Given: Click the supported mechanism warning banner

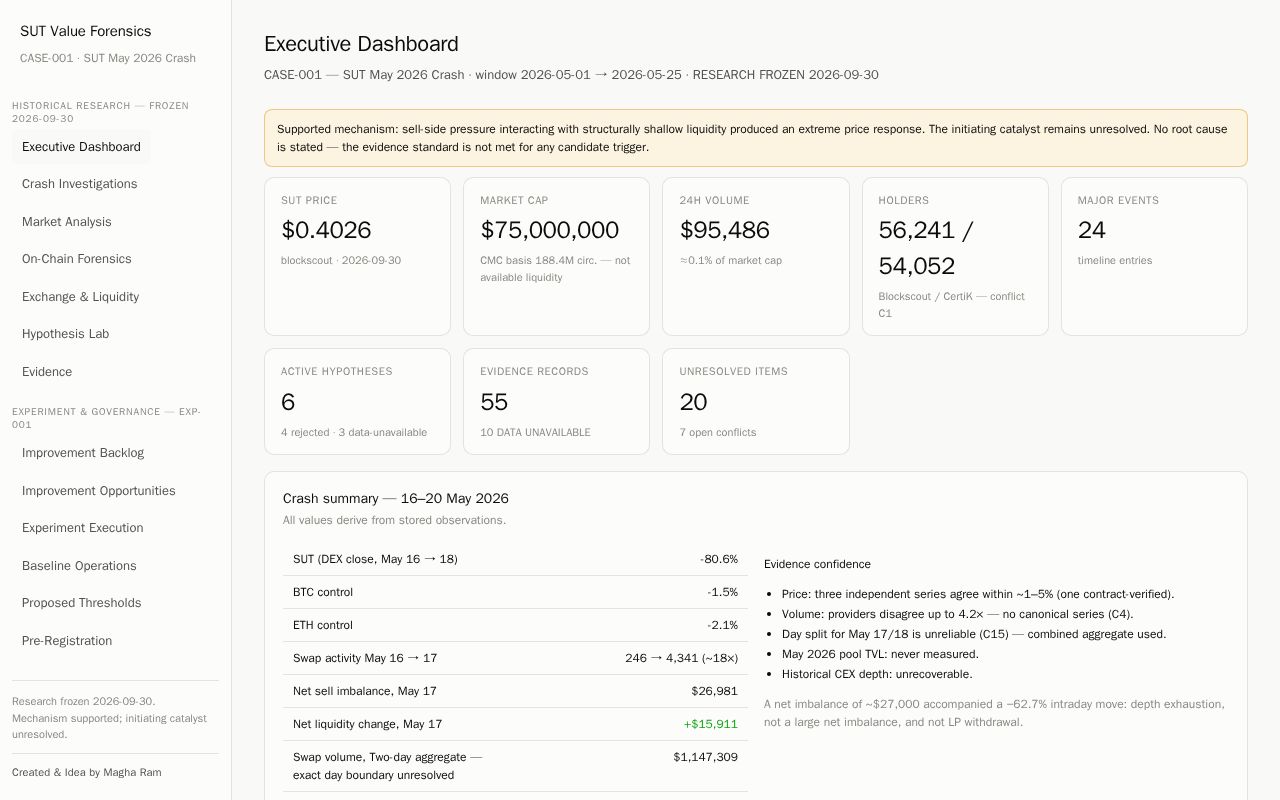Looking at the screenshot, I should pyautogui.click(x=756, y=138).
